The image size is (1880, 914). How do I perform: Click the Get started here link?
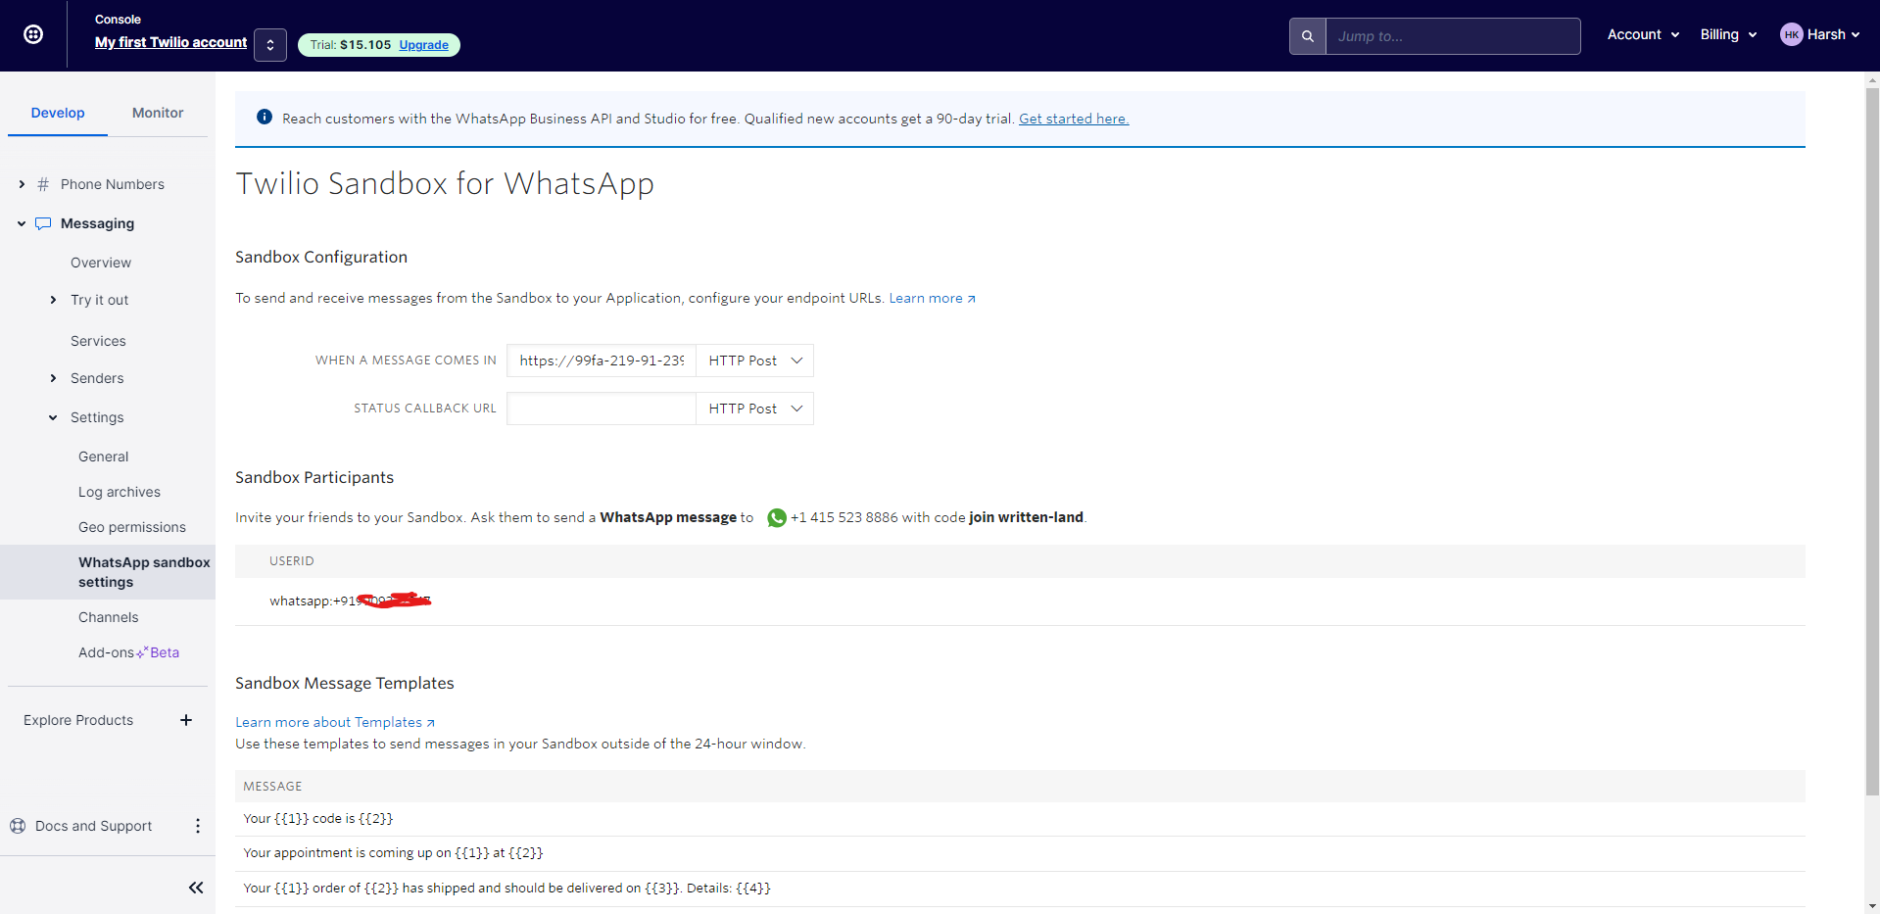click(1074, 118)
